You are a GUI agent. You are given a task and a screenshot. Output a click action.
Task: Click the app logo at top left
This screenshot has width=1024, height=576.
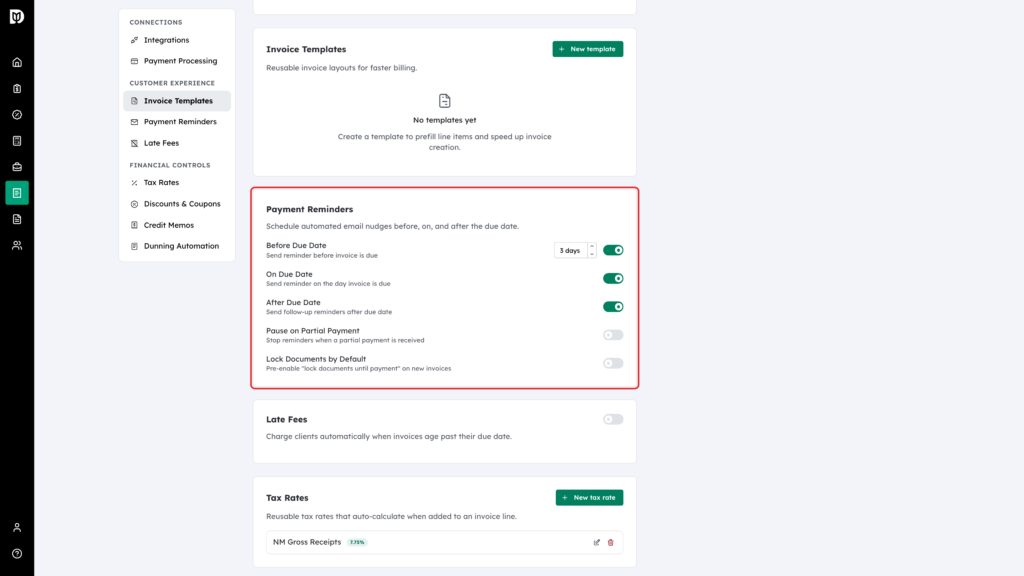pos(17,16)
